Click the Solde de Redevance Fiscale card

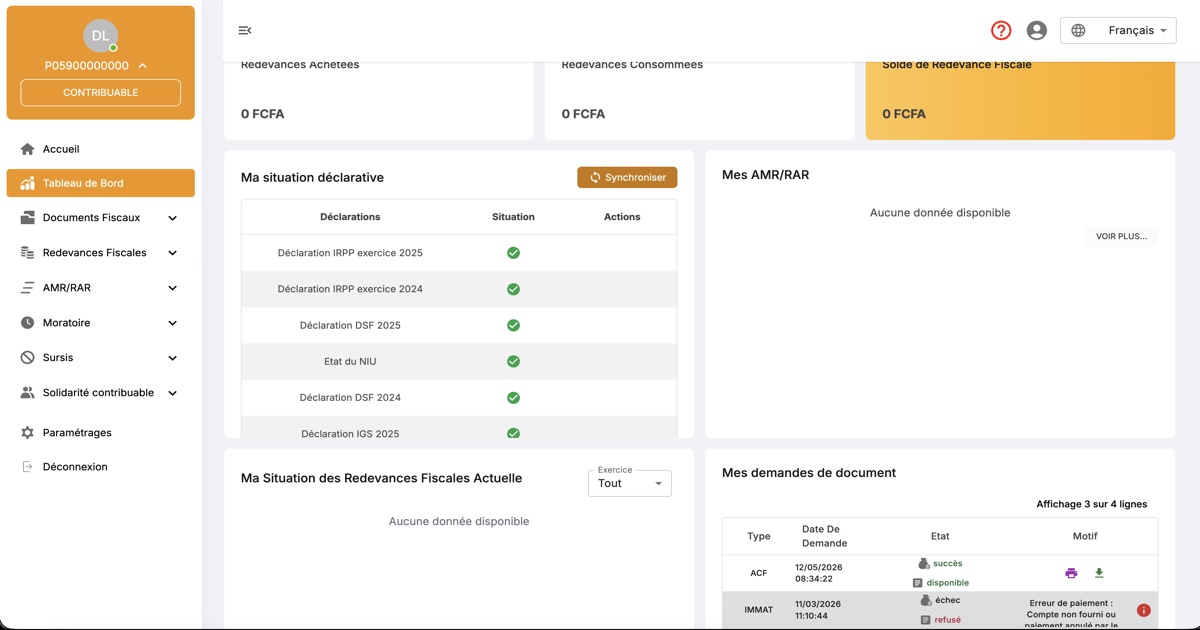tap(1020, 101)
